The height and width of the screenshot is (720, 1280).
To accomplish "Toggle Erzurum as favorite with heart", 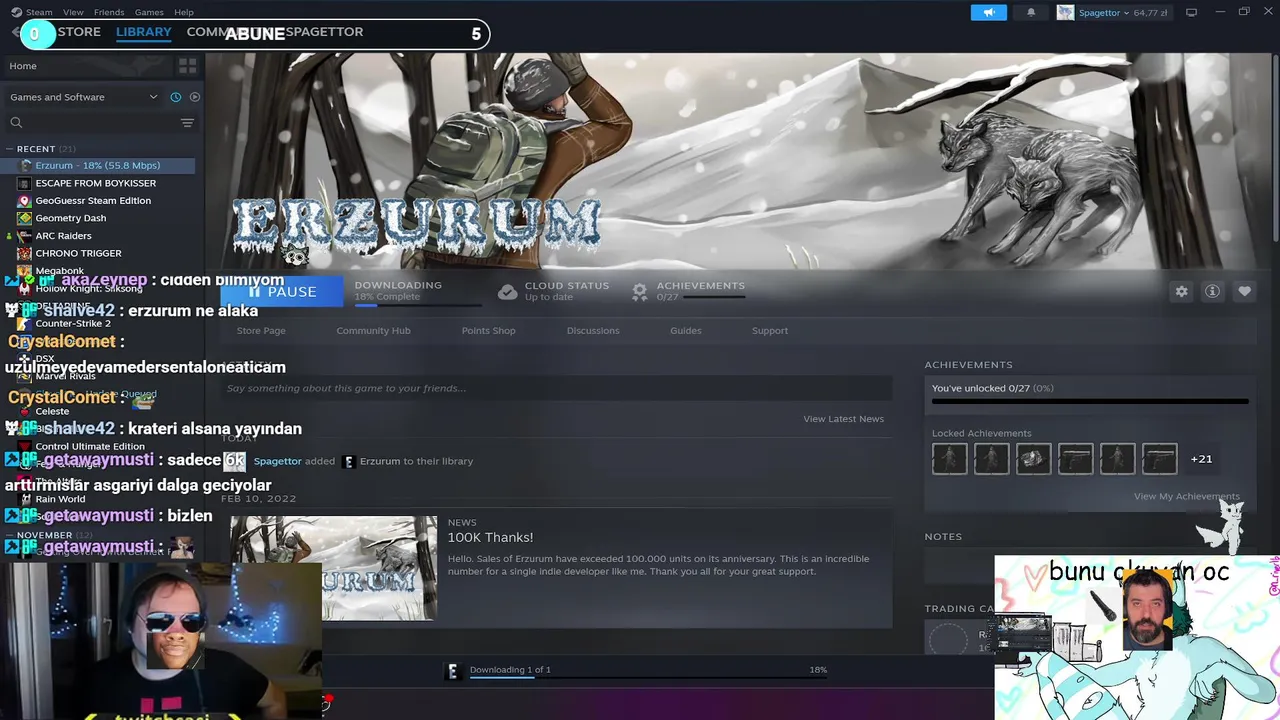I will click(x=1244, y=291).
